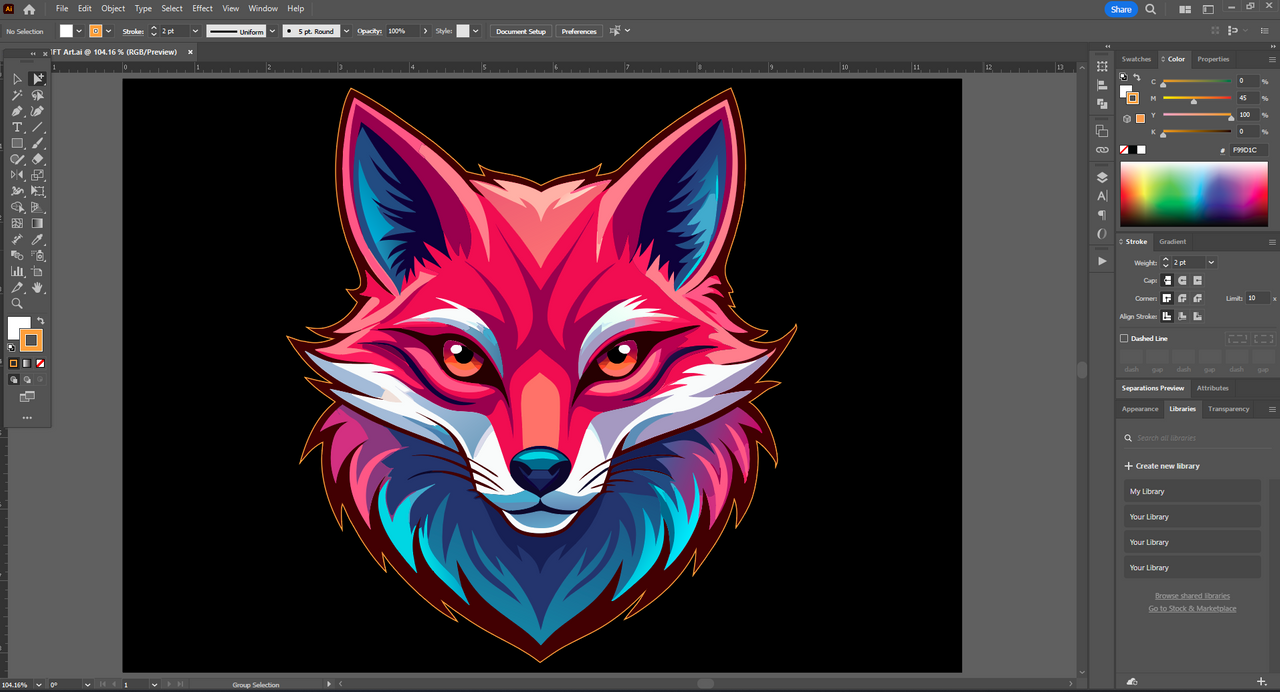Select the Lasso tool

tap(38, 95)
